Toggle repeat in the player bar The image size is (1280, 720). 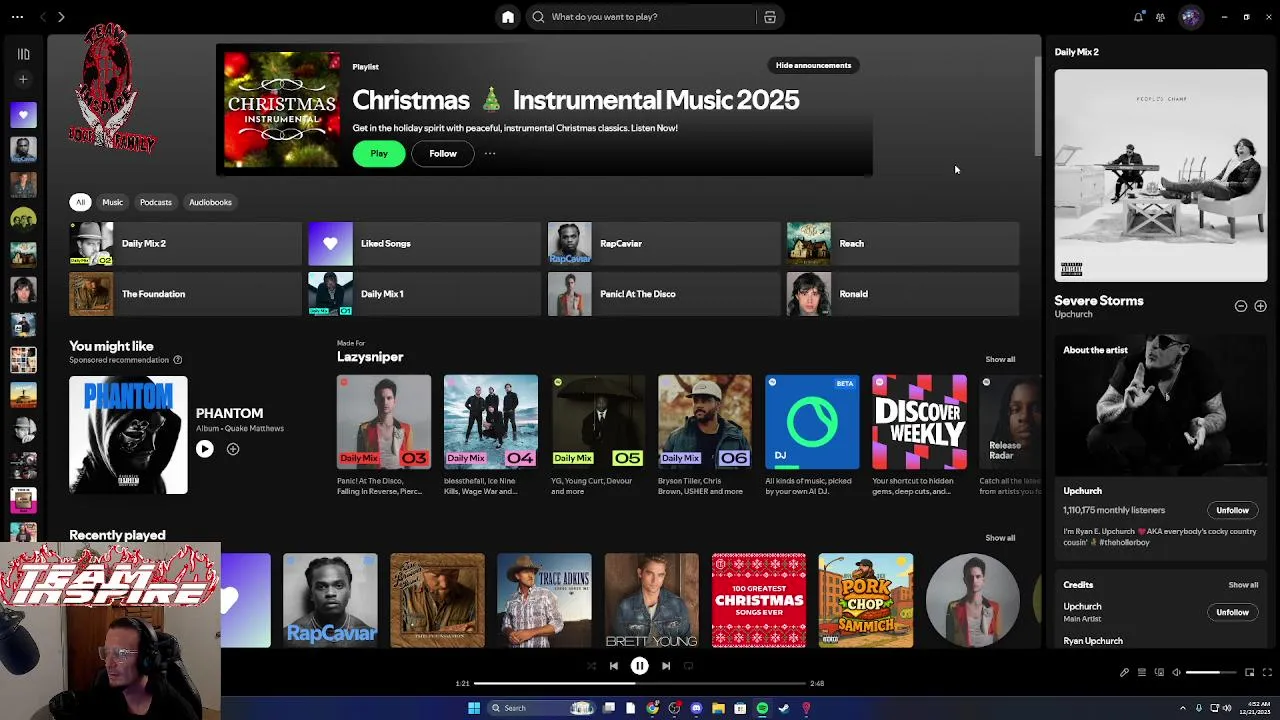pos(688,666)
